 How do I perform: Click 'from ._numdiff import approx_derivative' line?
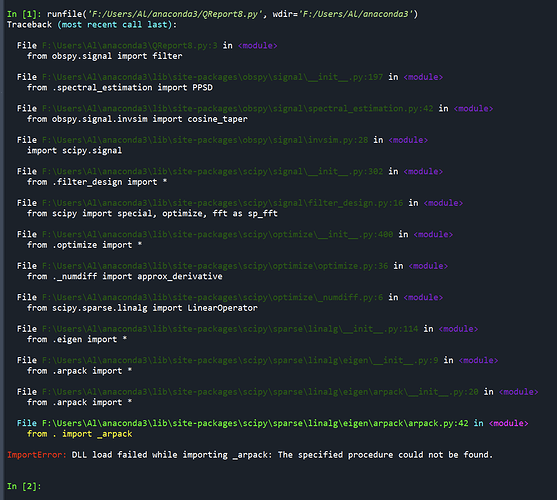(125, 277)
